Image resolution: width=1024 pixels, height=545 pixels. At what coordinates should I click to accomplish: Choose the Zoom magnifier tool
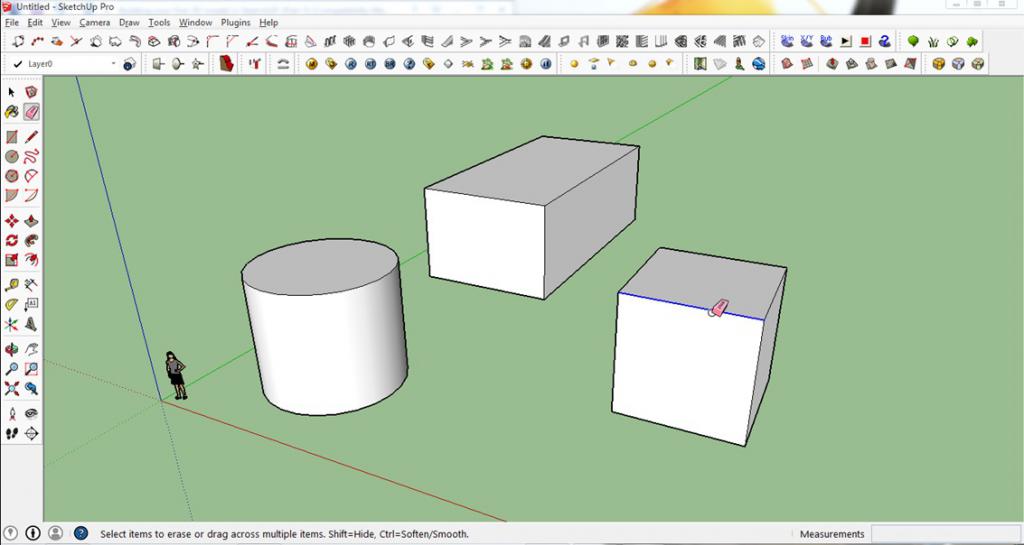12,369
